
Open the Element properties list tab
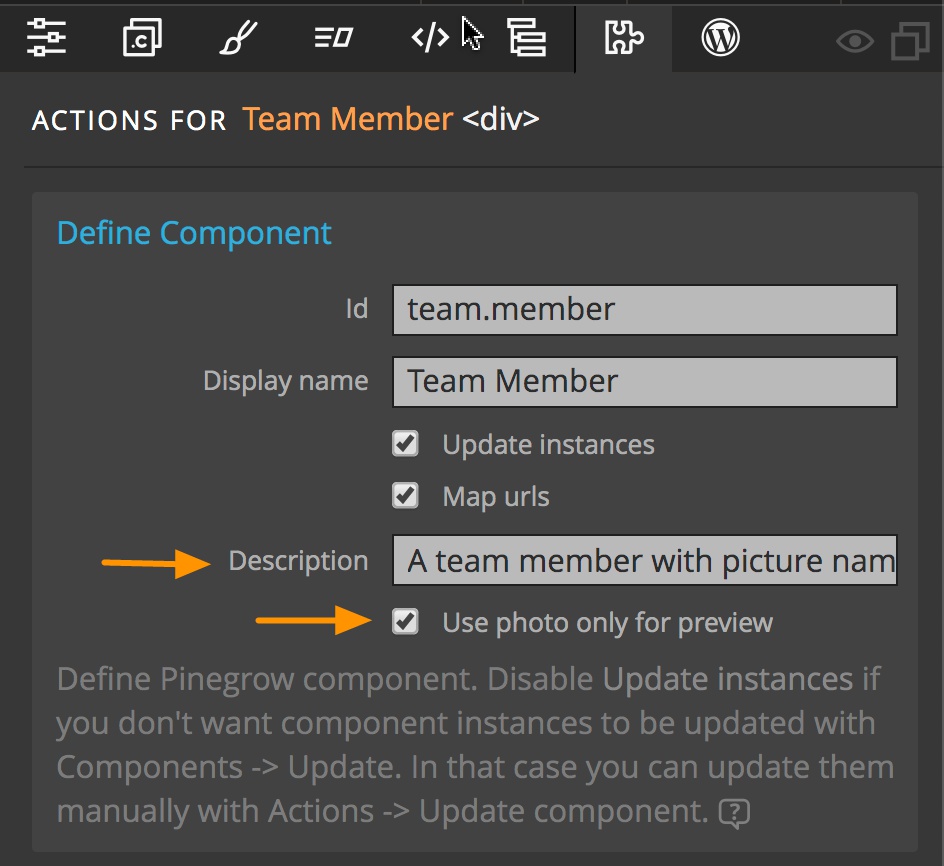tap(334, 37)
